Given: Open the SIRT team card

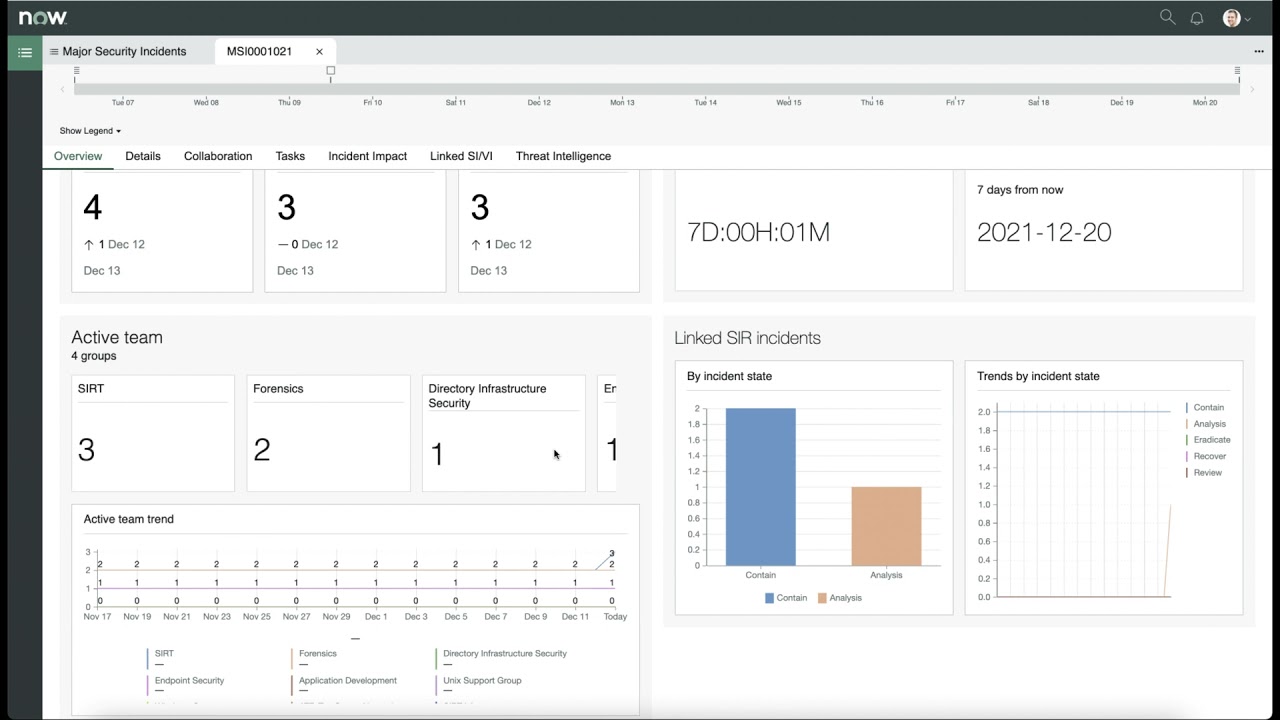Looking at the screenshot, I should [x=153, y=433].
